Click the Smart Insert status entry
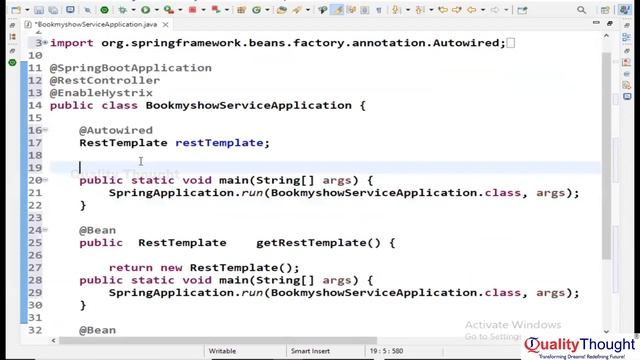The image size is (640, 360). (310, 351)
